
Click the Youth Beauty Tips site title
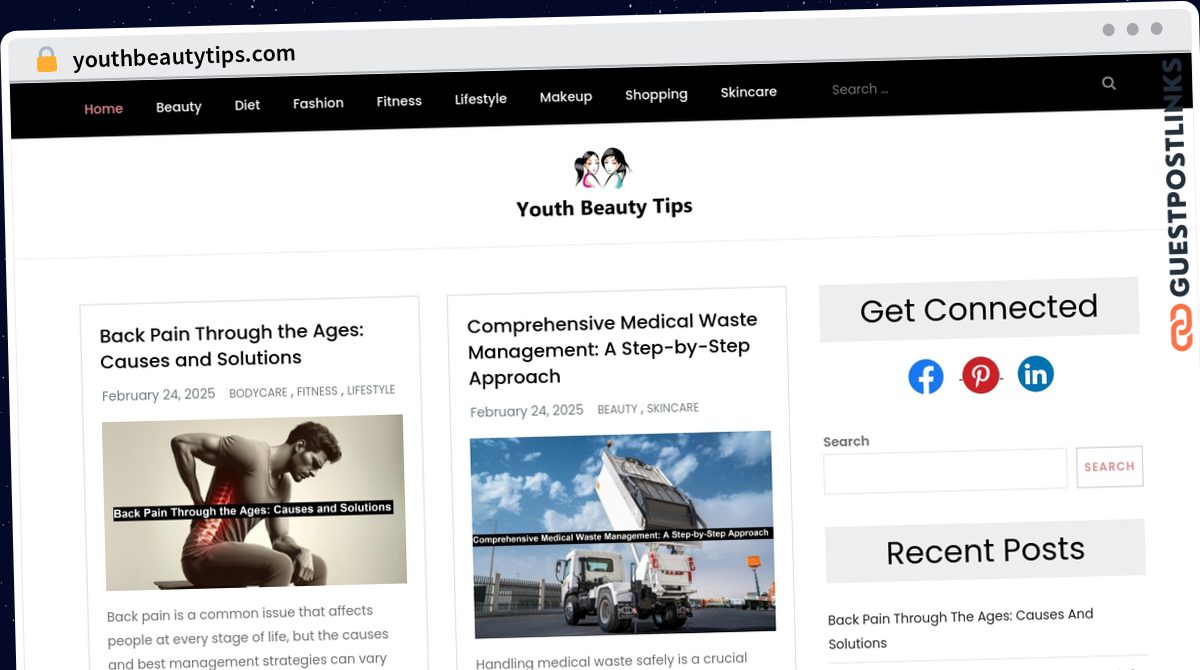[x=604, y=207]
